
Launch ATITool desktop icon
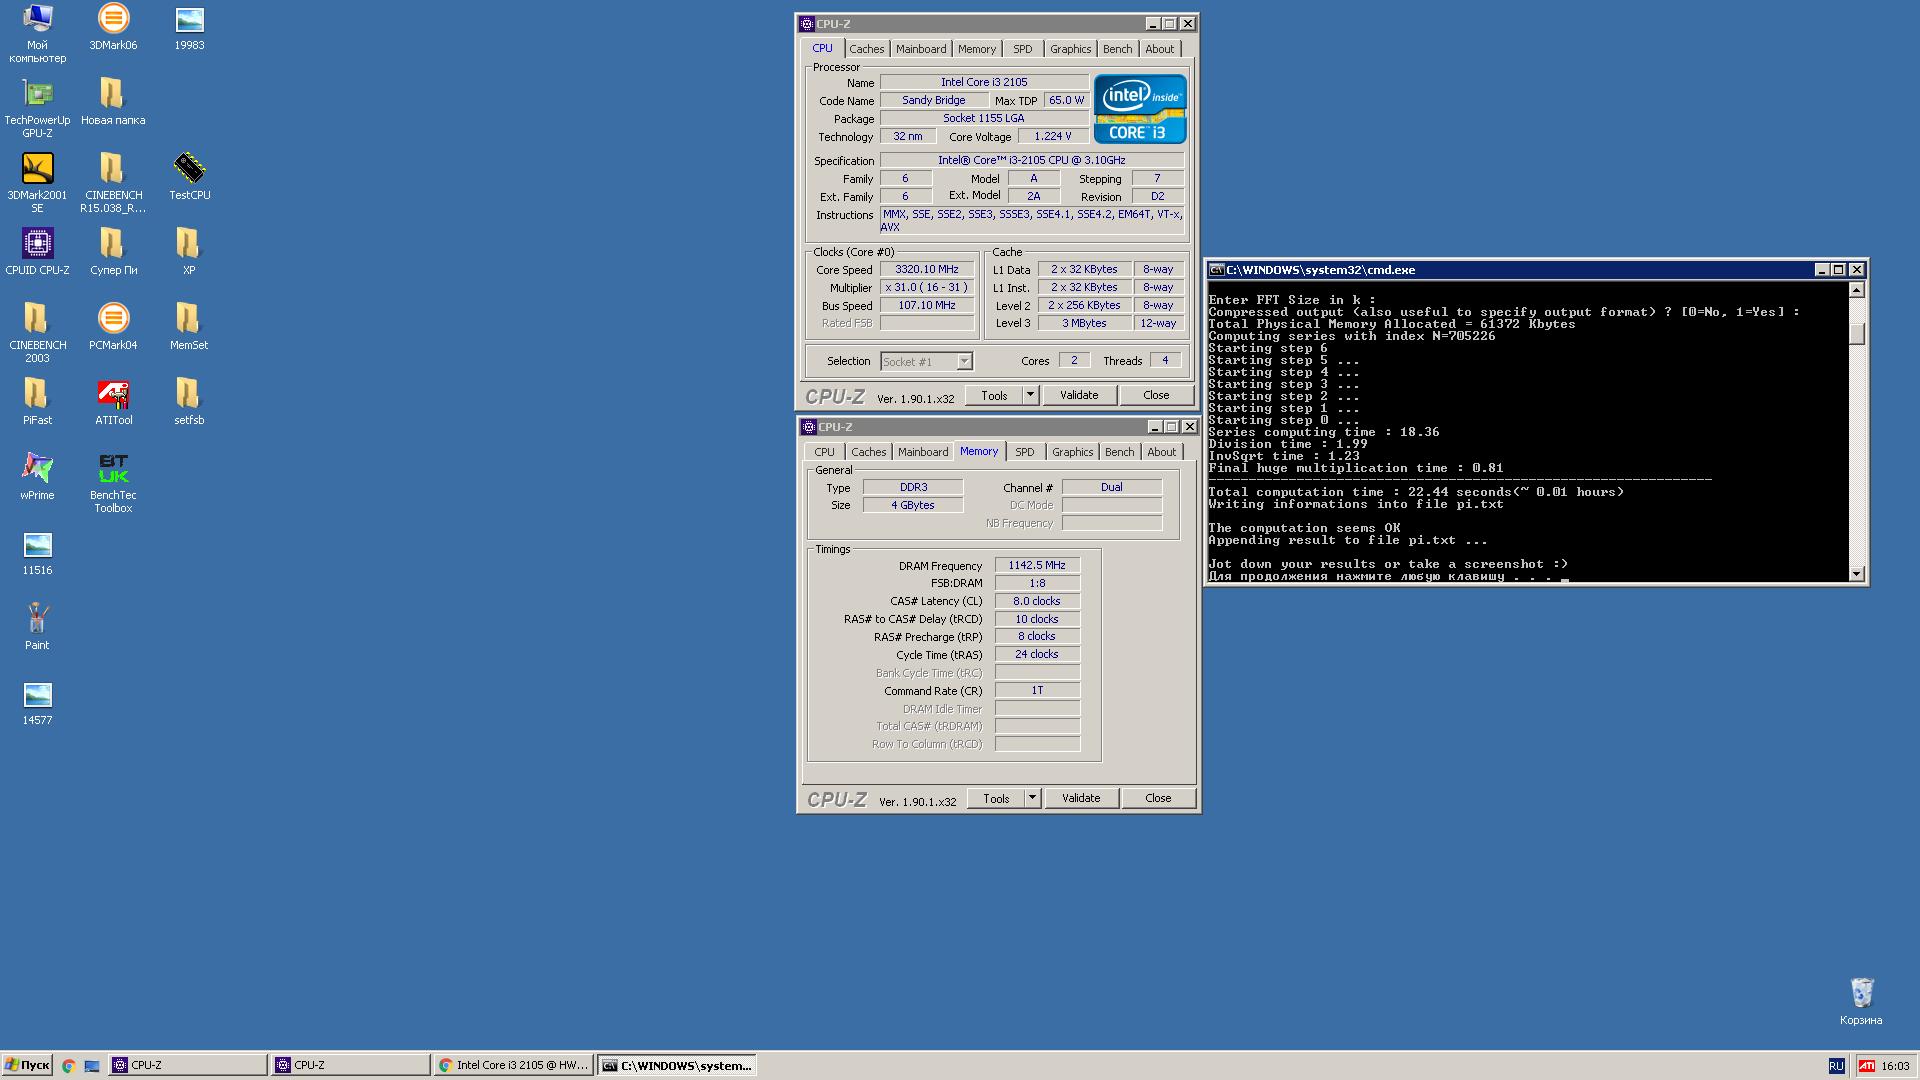point(113,402)
